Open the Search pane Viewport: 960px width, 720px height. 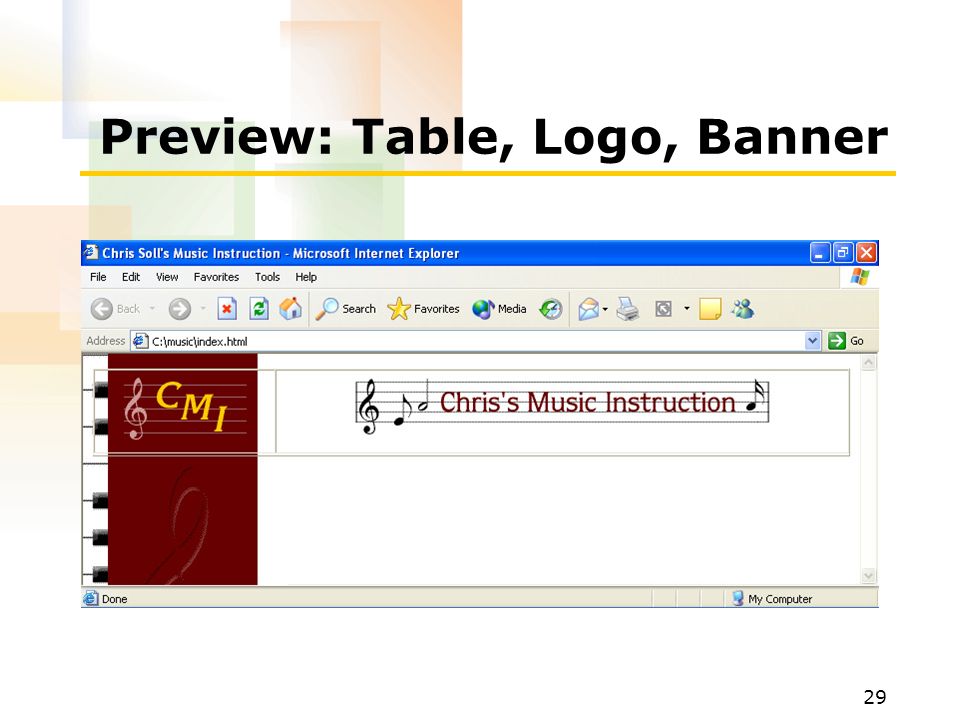click(x=346, y=309)
